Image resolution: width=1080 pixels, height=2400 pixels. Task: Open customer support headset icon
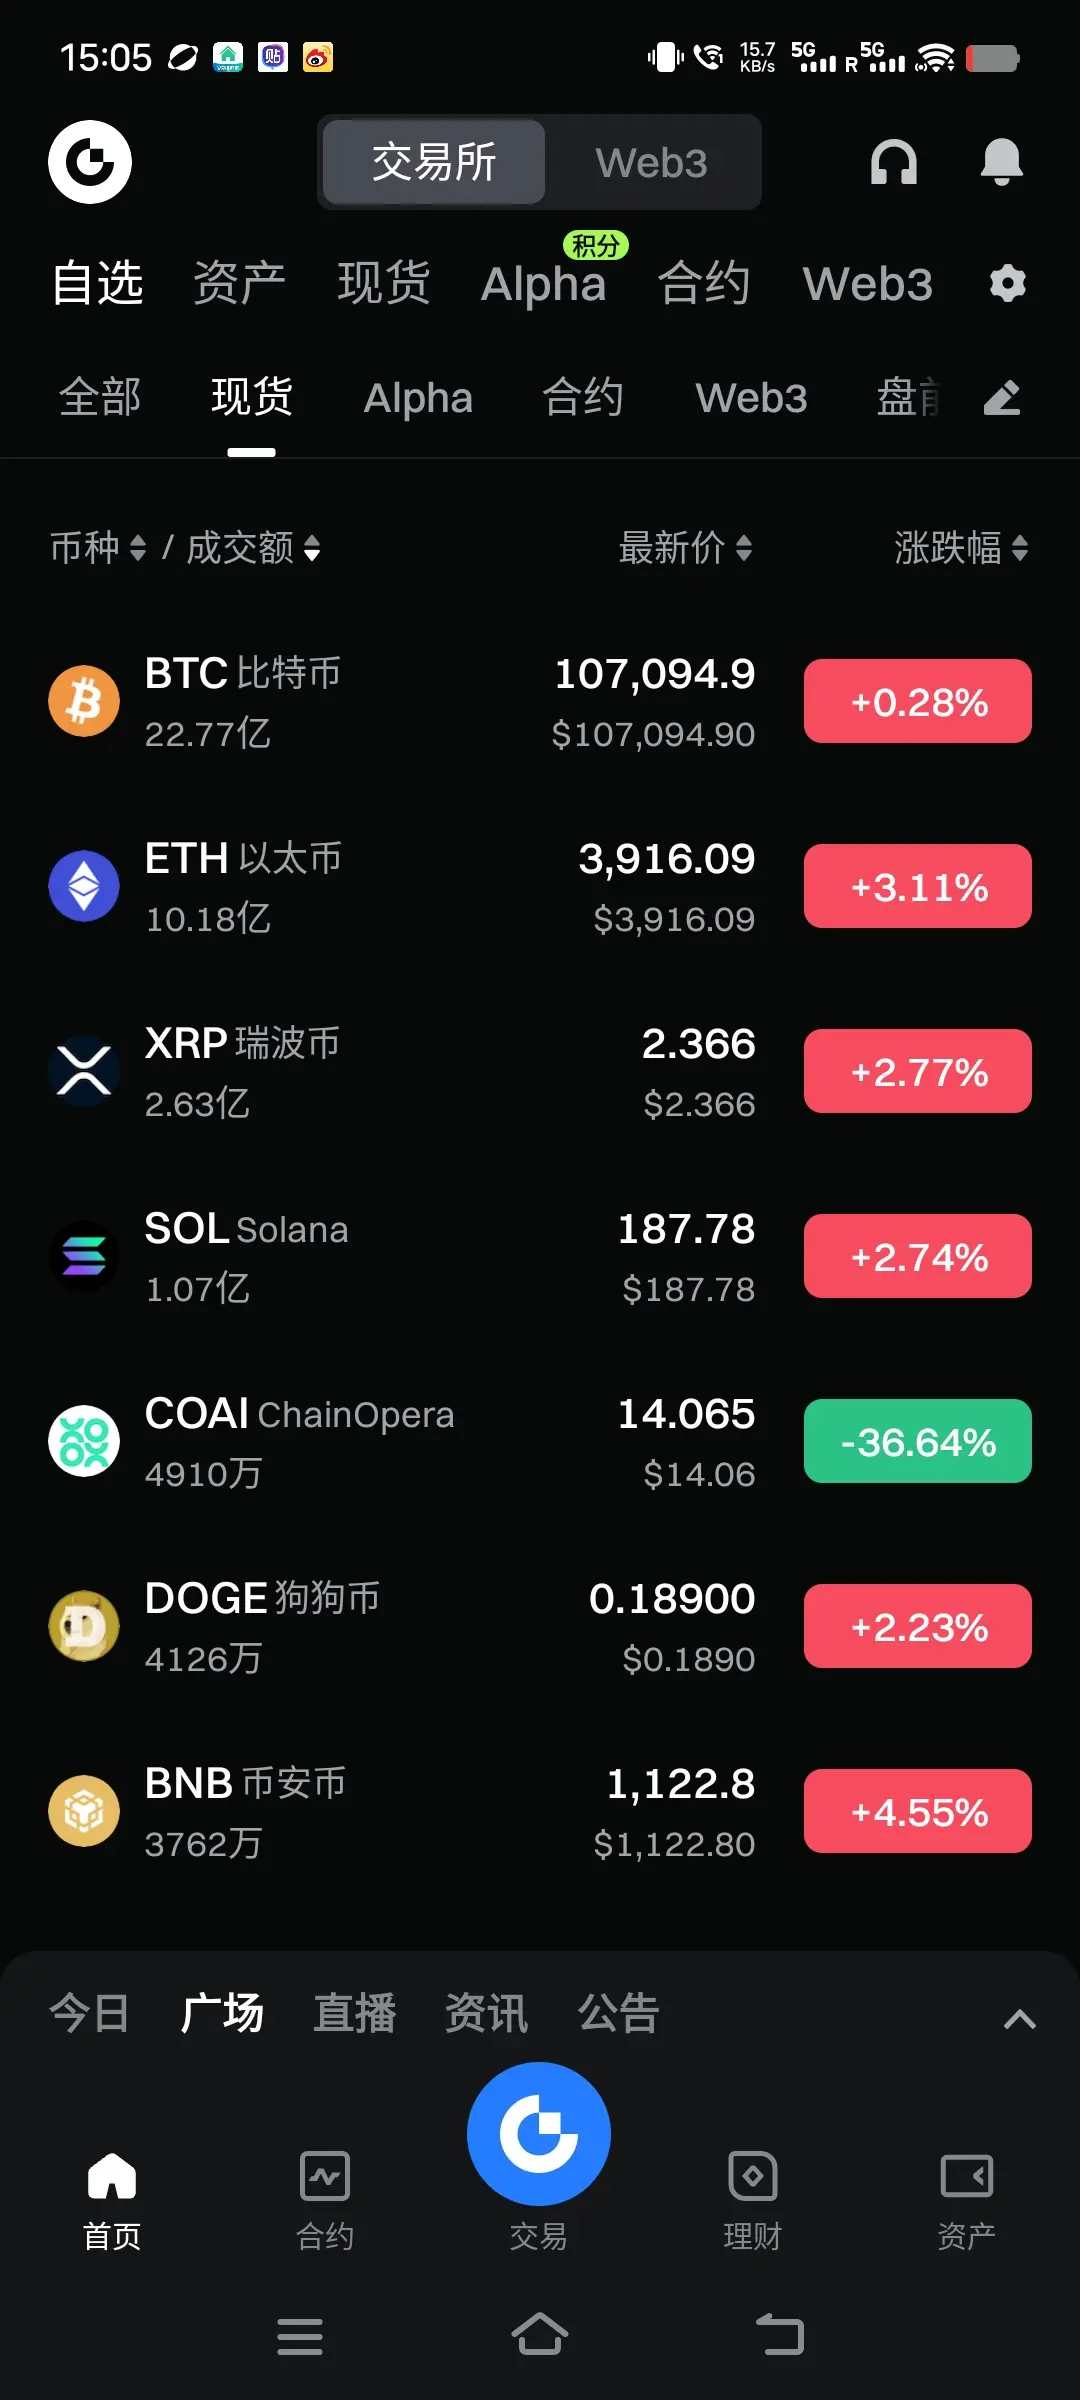(x=894, y=162)
